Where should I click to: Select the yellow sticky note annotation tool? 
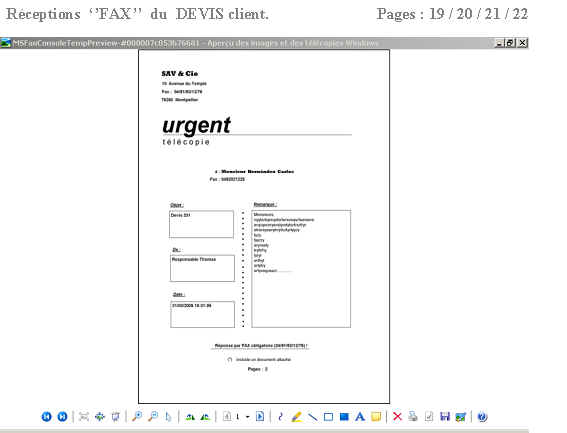coord(376,417)
